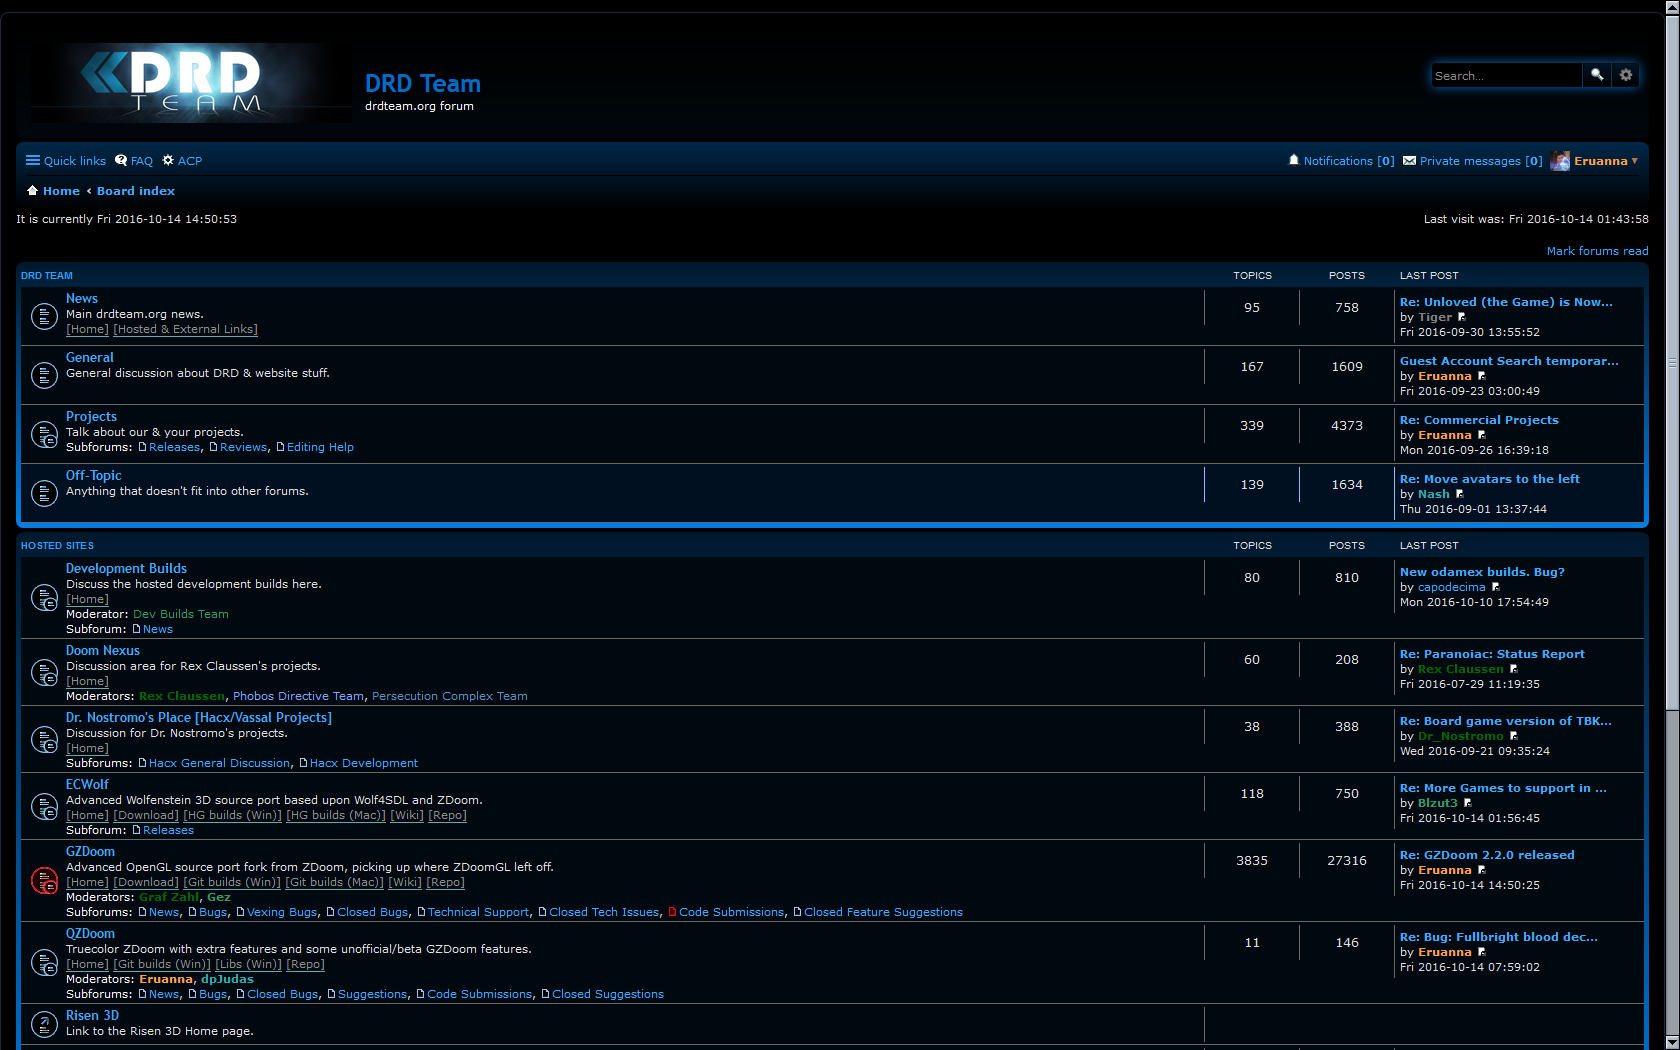Viewport: 1680px width, 1050px height.
Task: View latest post icon beside Blzut3
Action: (1468, 803)
